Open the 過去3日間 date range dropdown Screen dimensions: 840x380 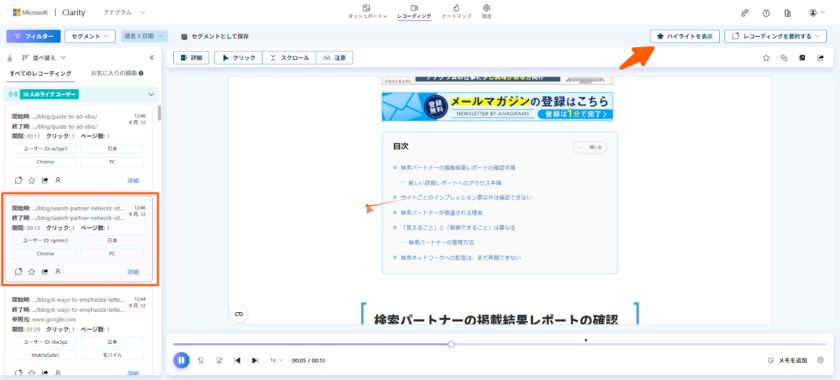144,36
